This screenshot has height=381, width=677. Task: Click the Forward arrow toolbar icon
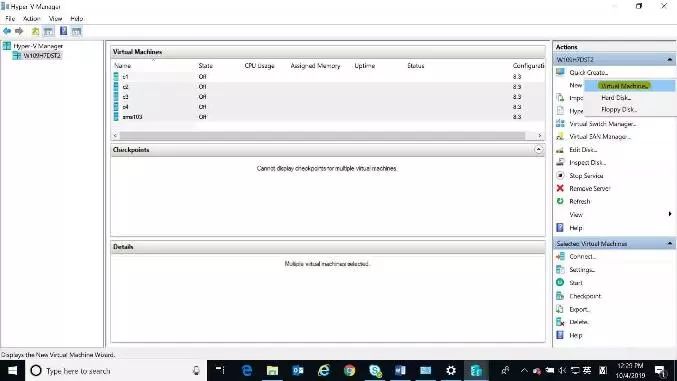tap(19, 31)
